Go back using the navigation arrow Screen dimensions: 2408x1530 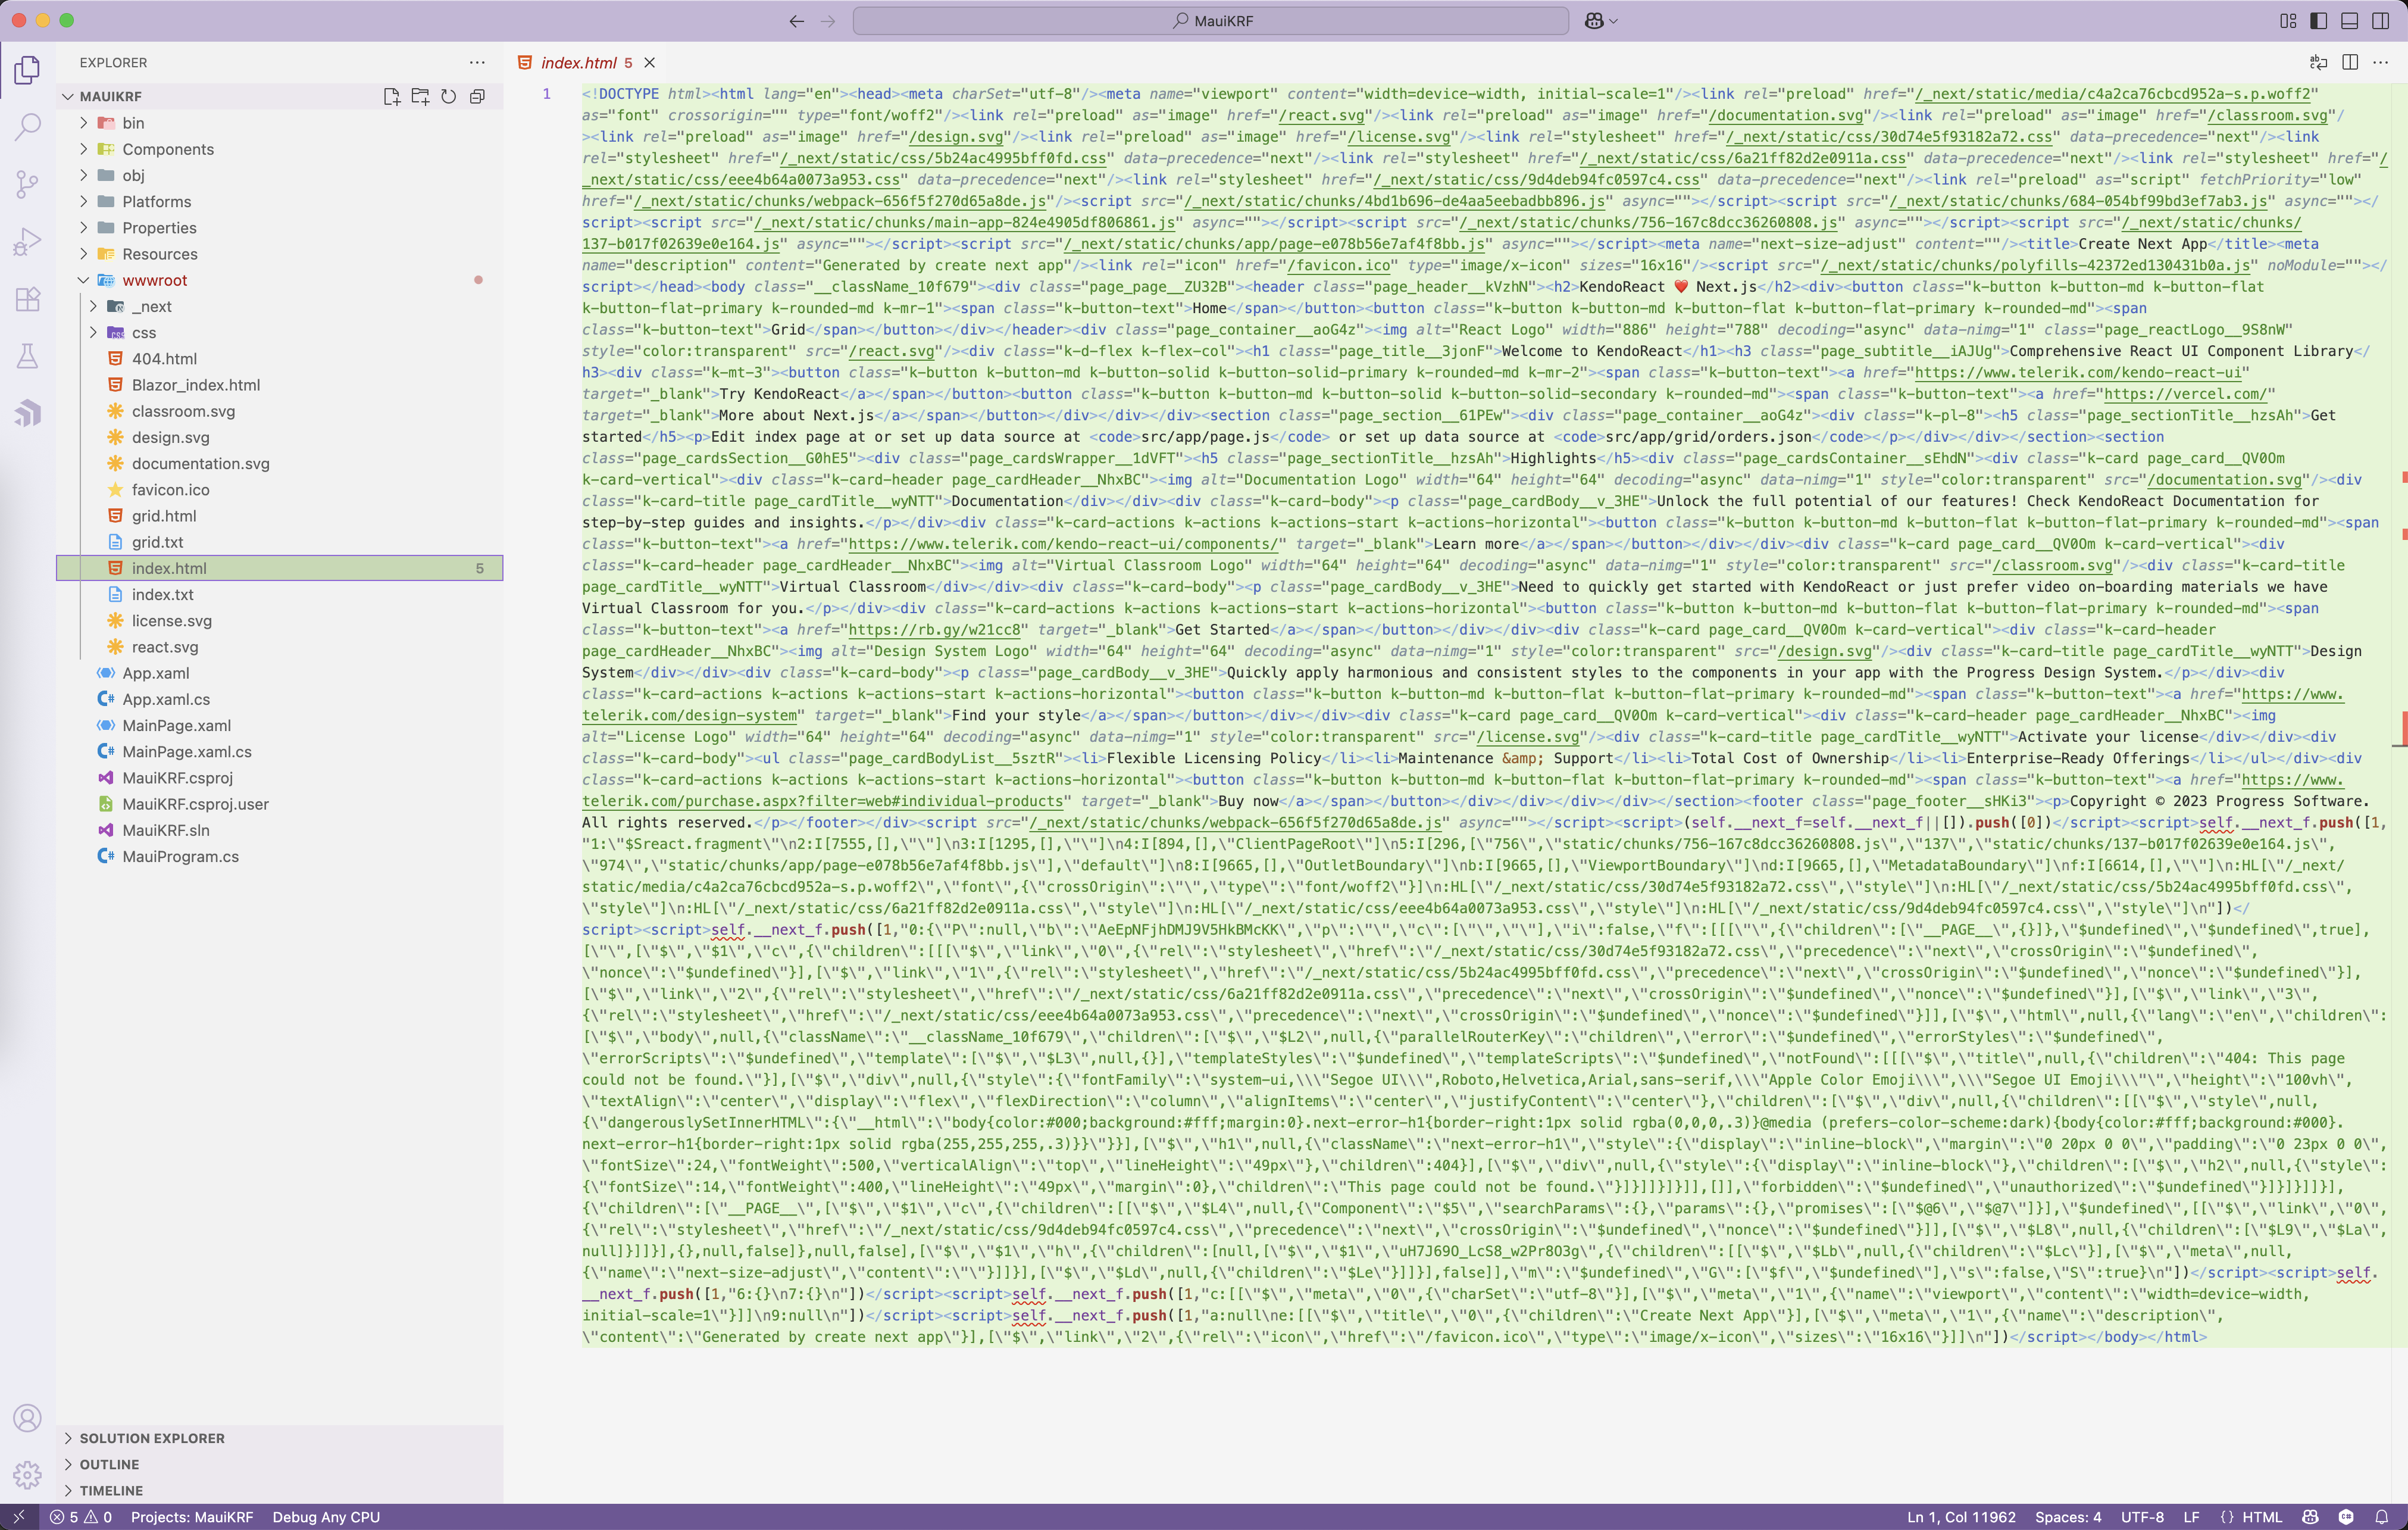pyautogui.click(x=796, y=20)
